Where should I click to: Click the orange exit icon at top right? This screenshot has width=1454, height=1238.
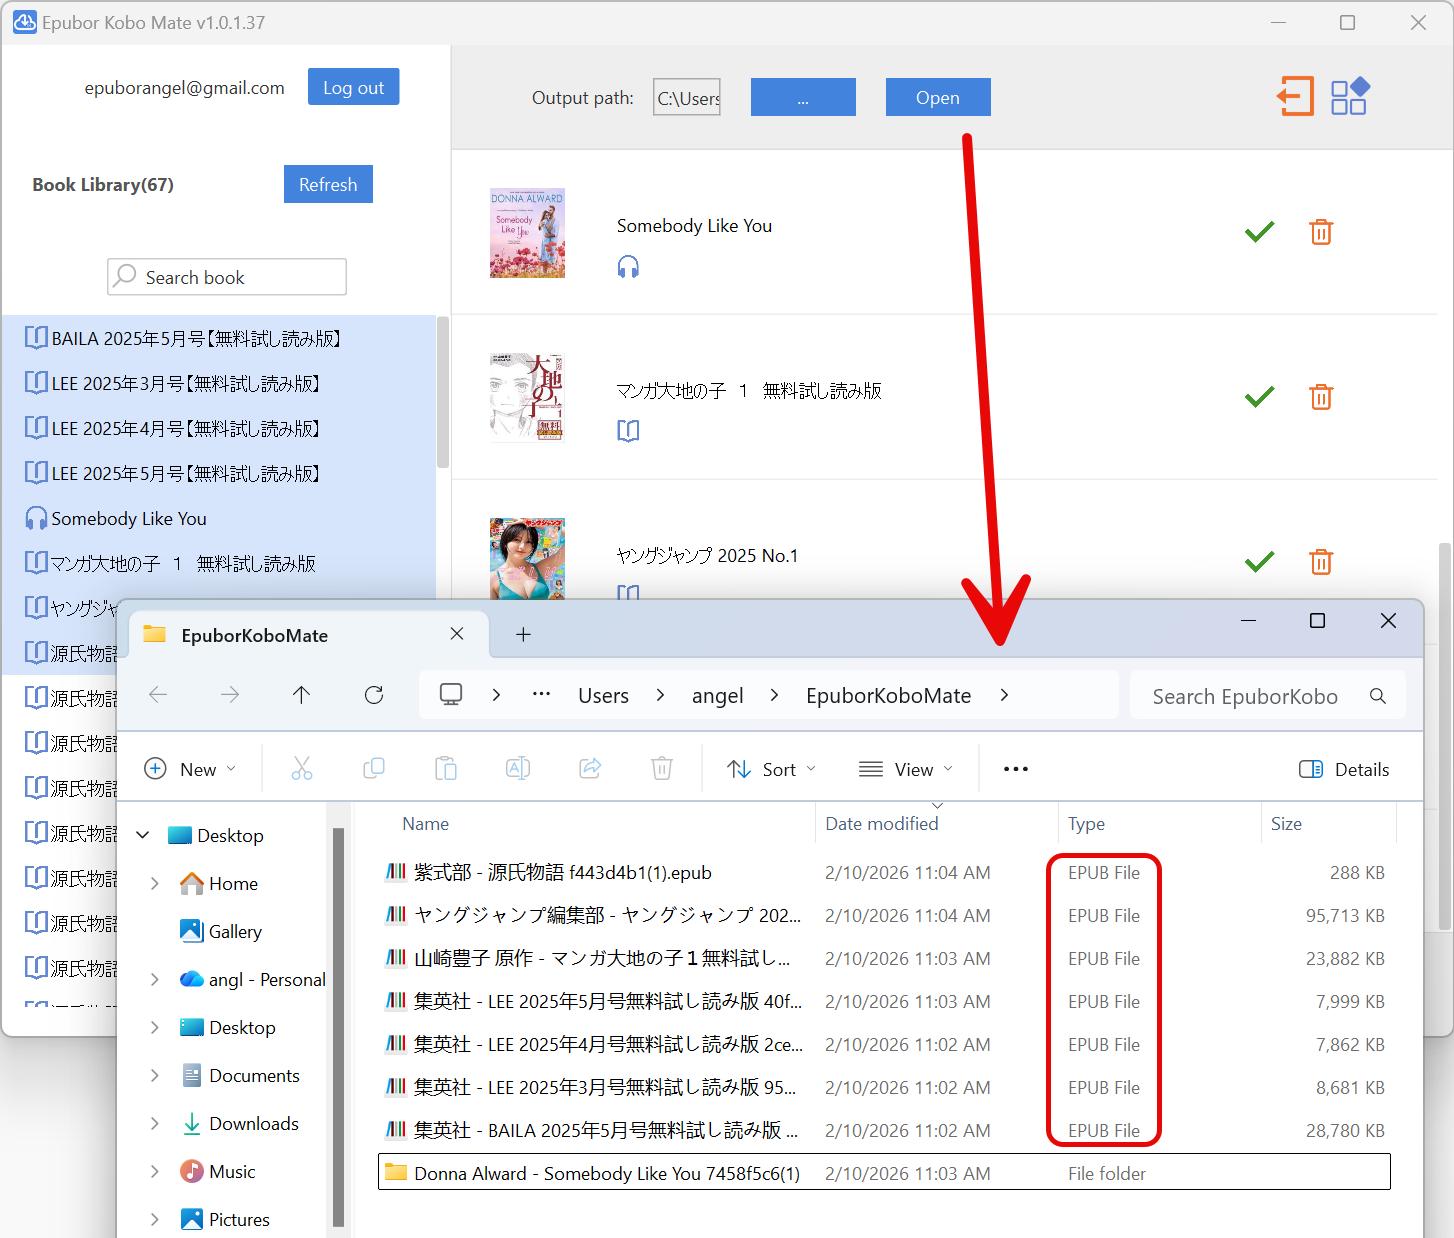[1295, 96]
